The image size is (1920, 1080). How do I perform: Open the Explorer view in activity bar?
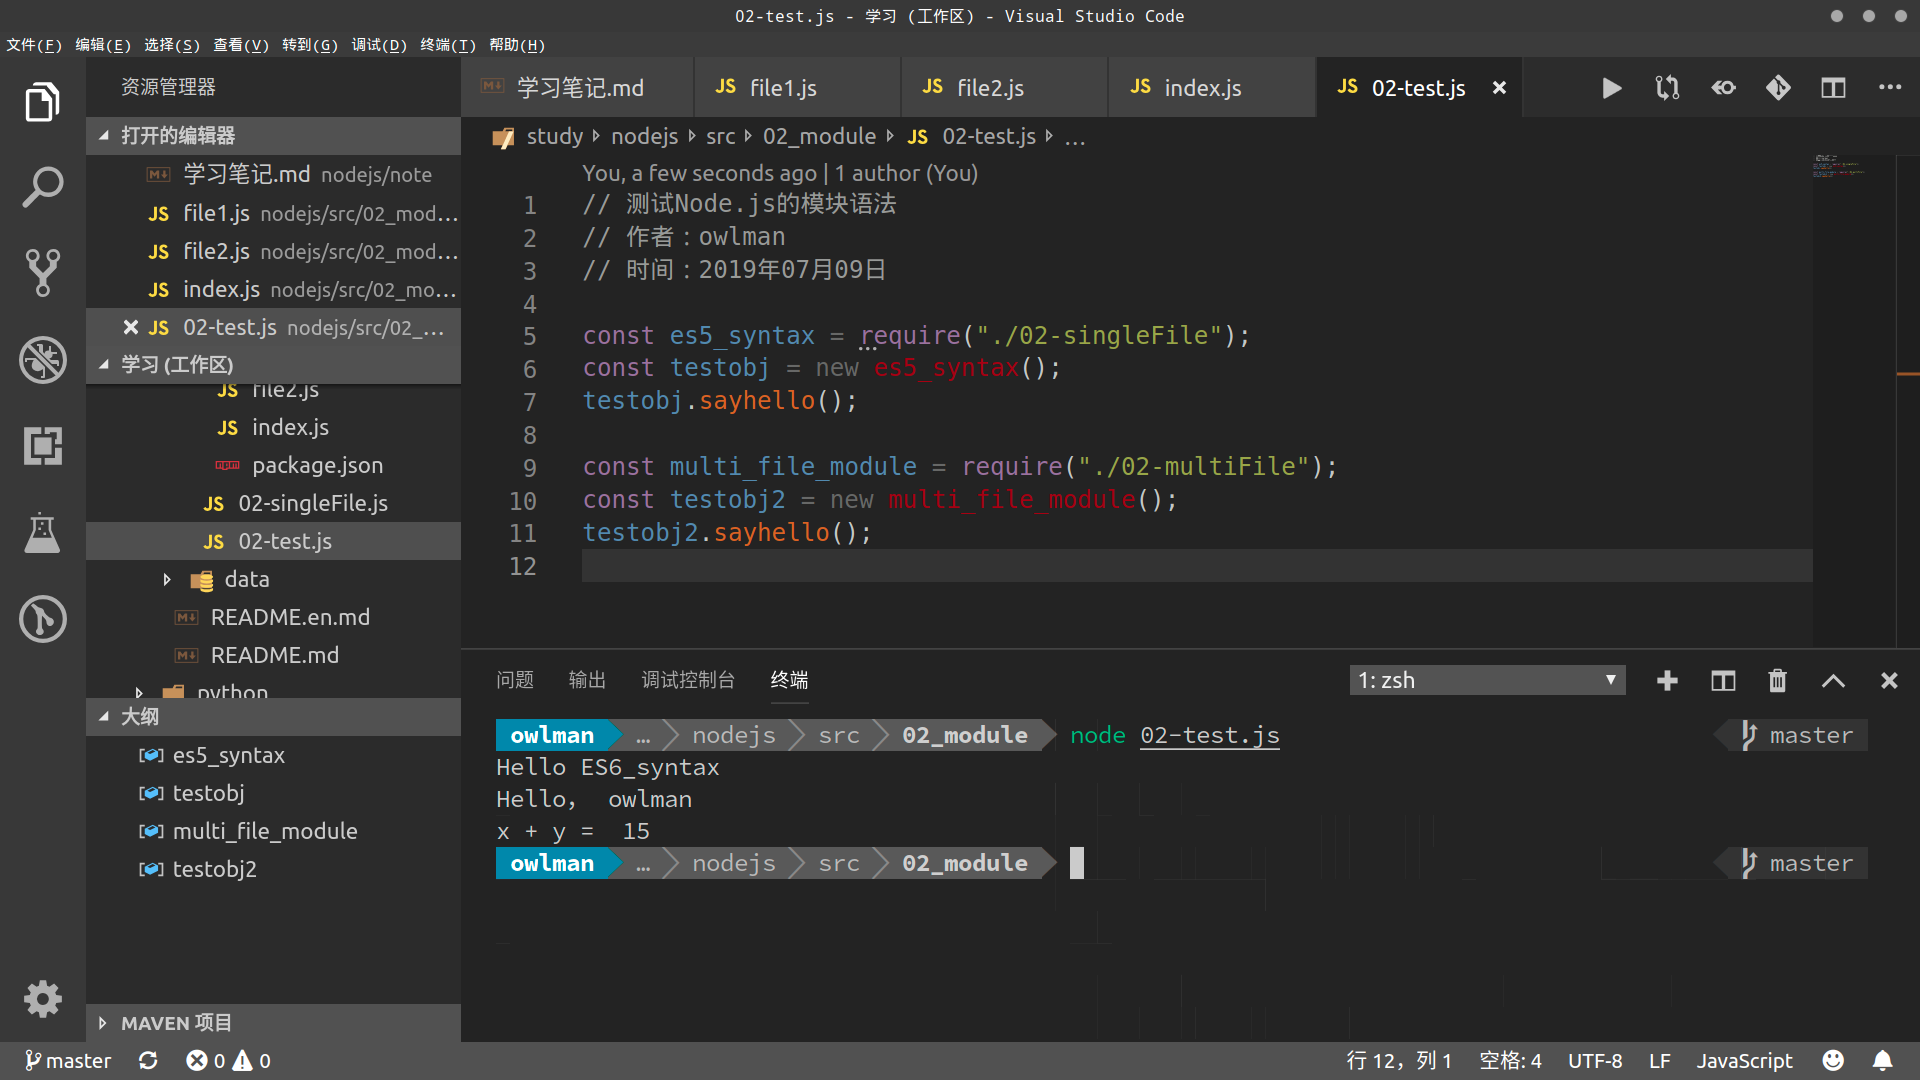42,102
